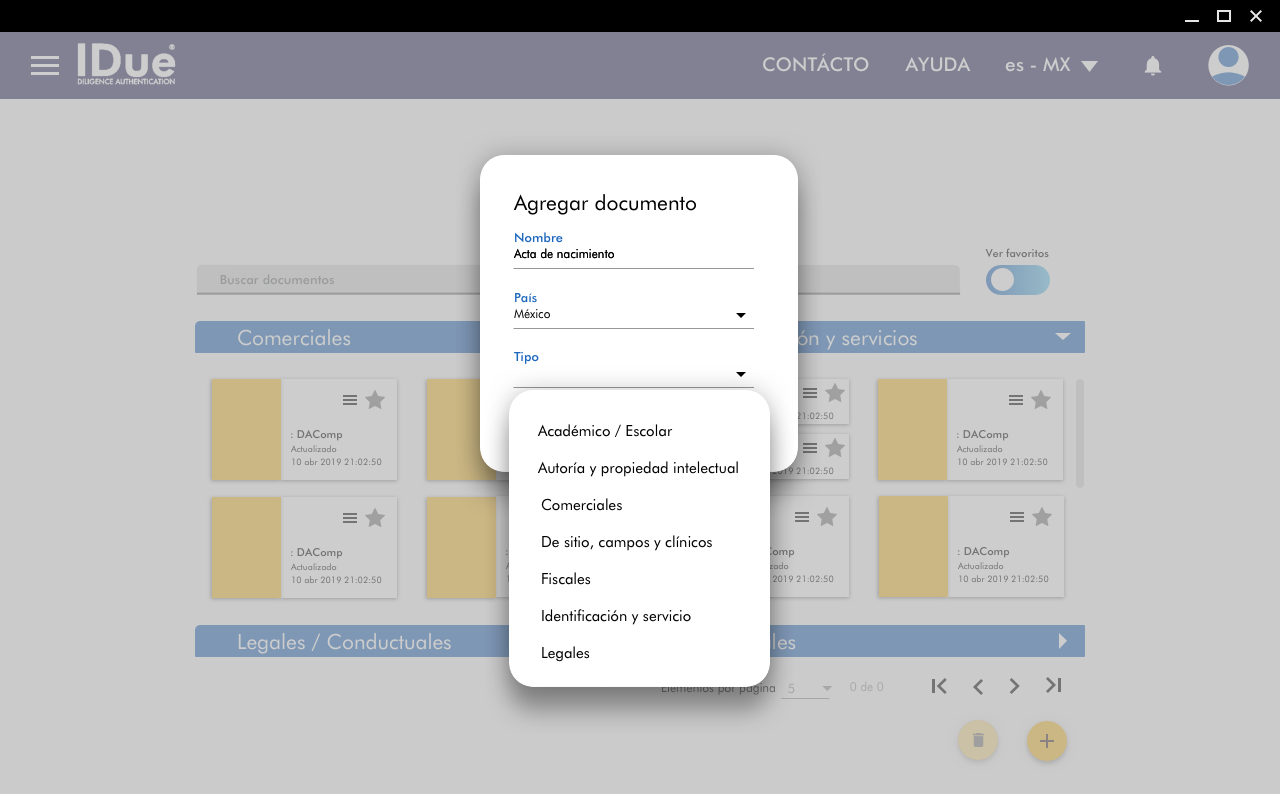Toggle the Ver favoritos switch
This screenshot has height=794, width=1280.
[x=1017, y=280]
